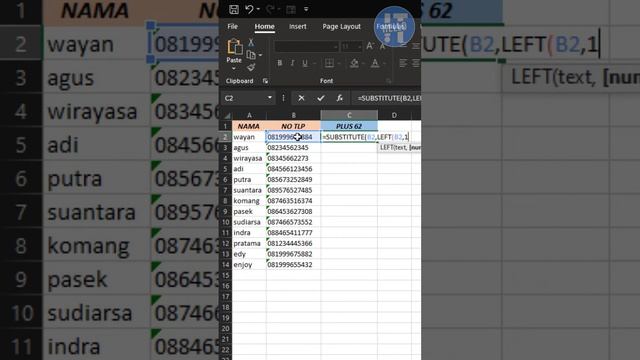Open the File tab
Screen dimensions: 640x360
(x=233, y=27)
